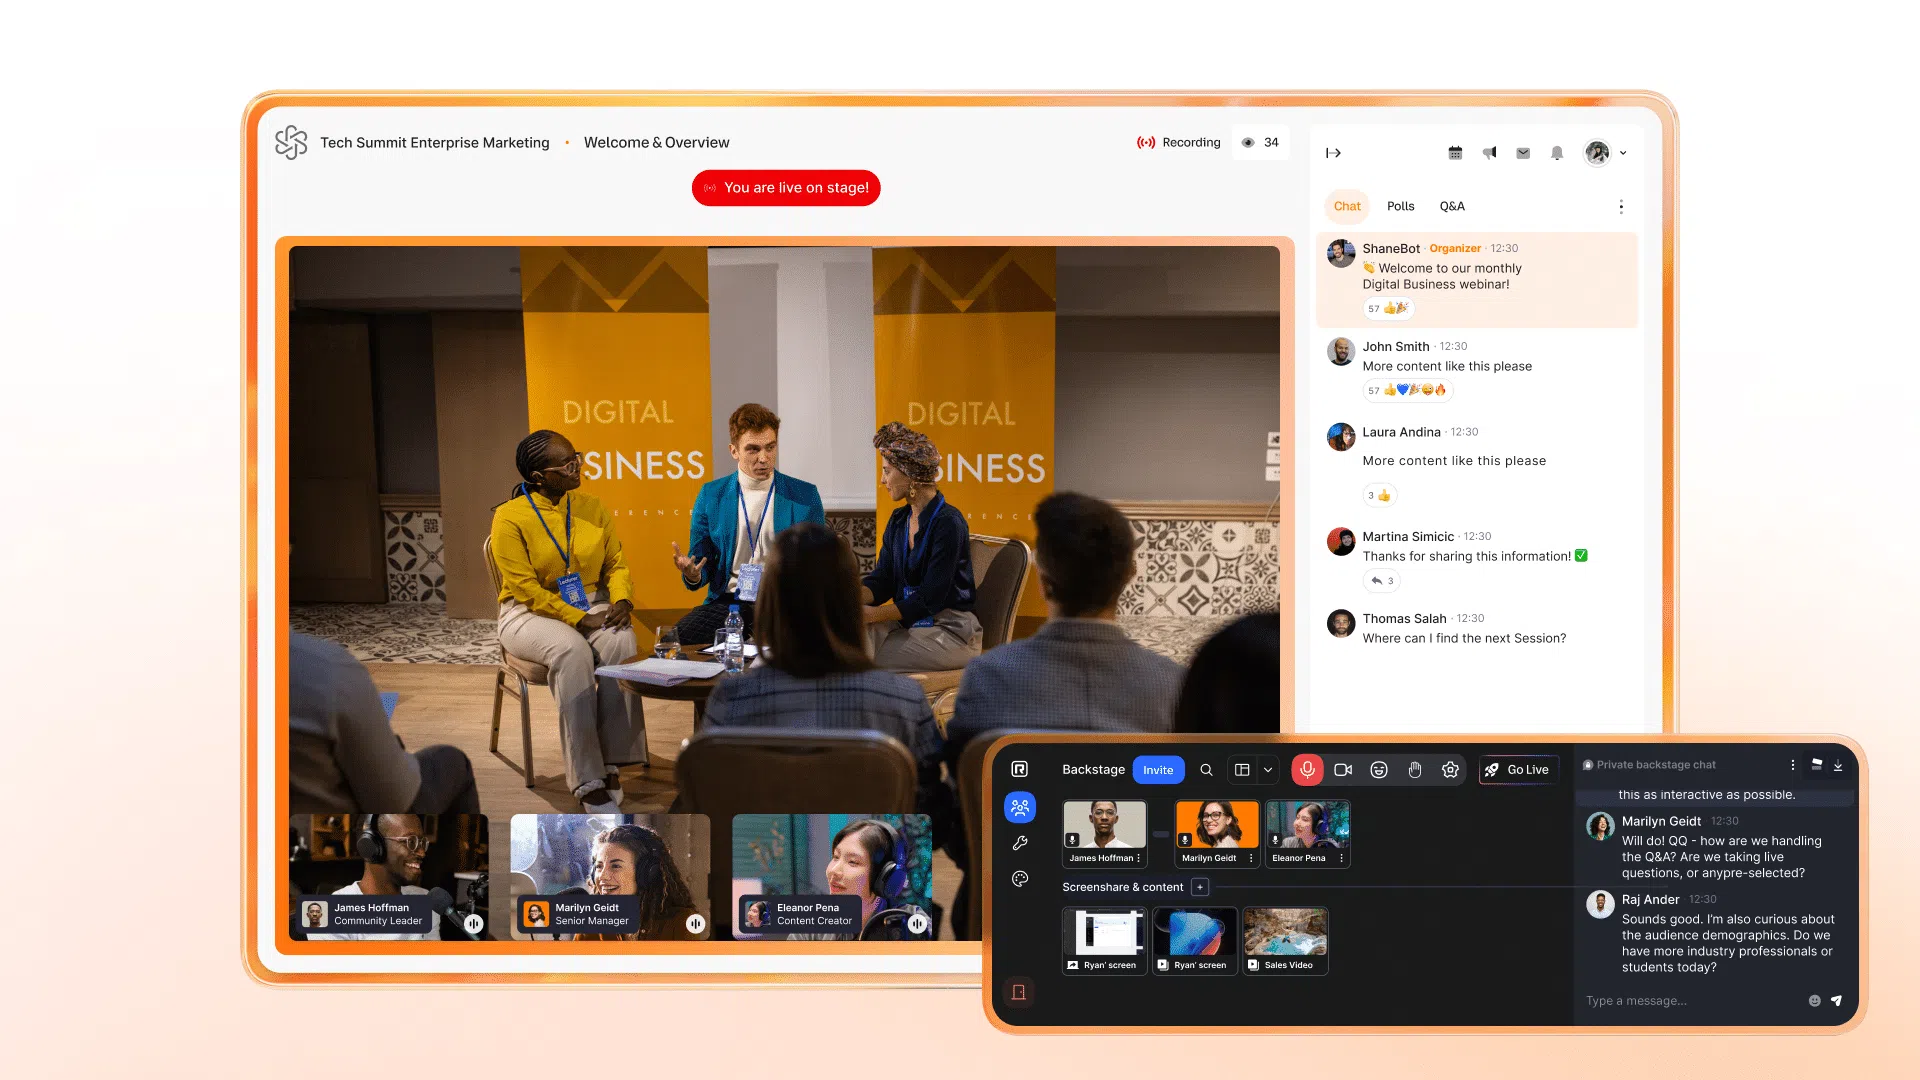Switch to the Polls tab
This screenshot has width=1920, height=1080.
click(x=1400, y=206)
